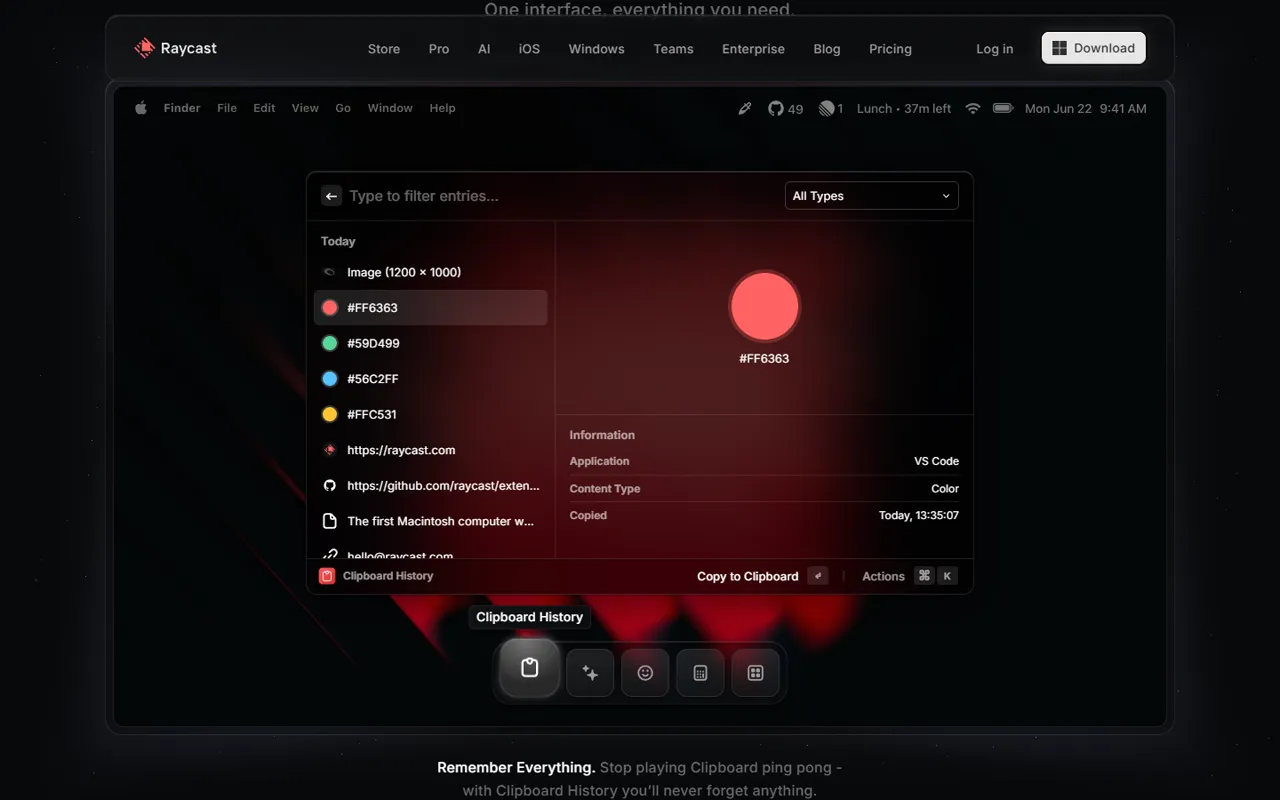Click the Lunch 37m left menu bar item
The image size is (1280, 800).
(904, 108)
